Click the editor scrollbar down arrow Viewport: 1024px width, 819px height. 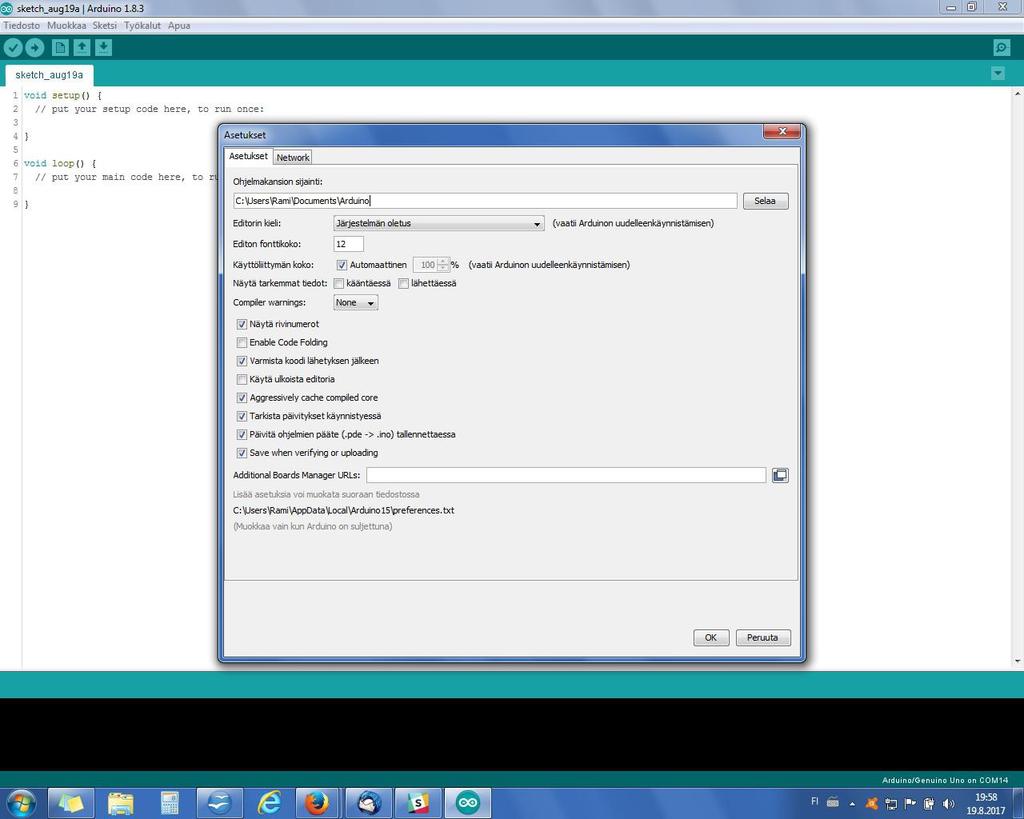(1017, 661)
